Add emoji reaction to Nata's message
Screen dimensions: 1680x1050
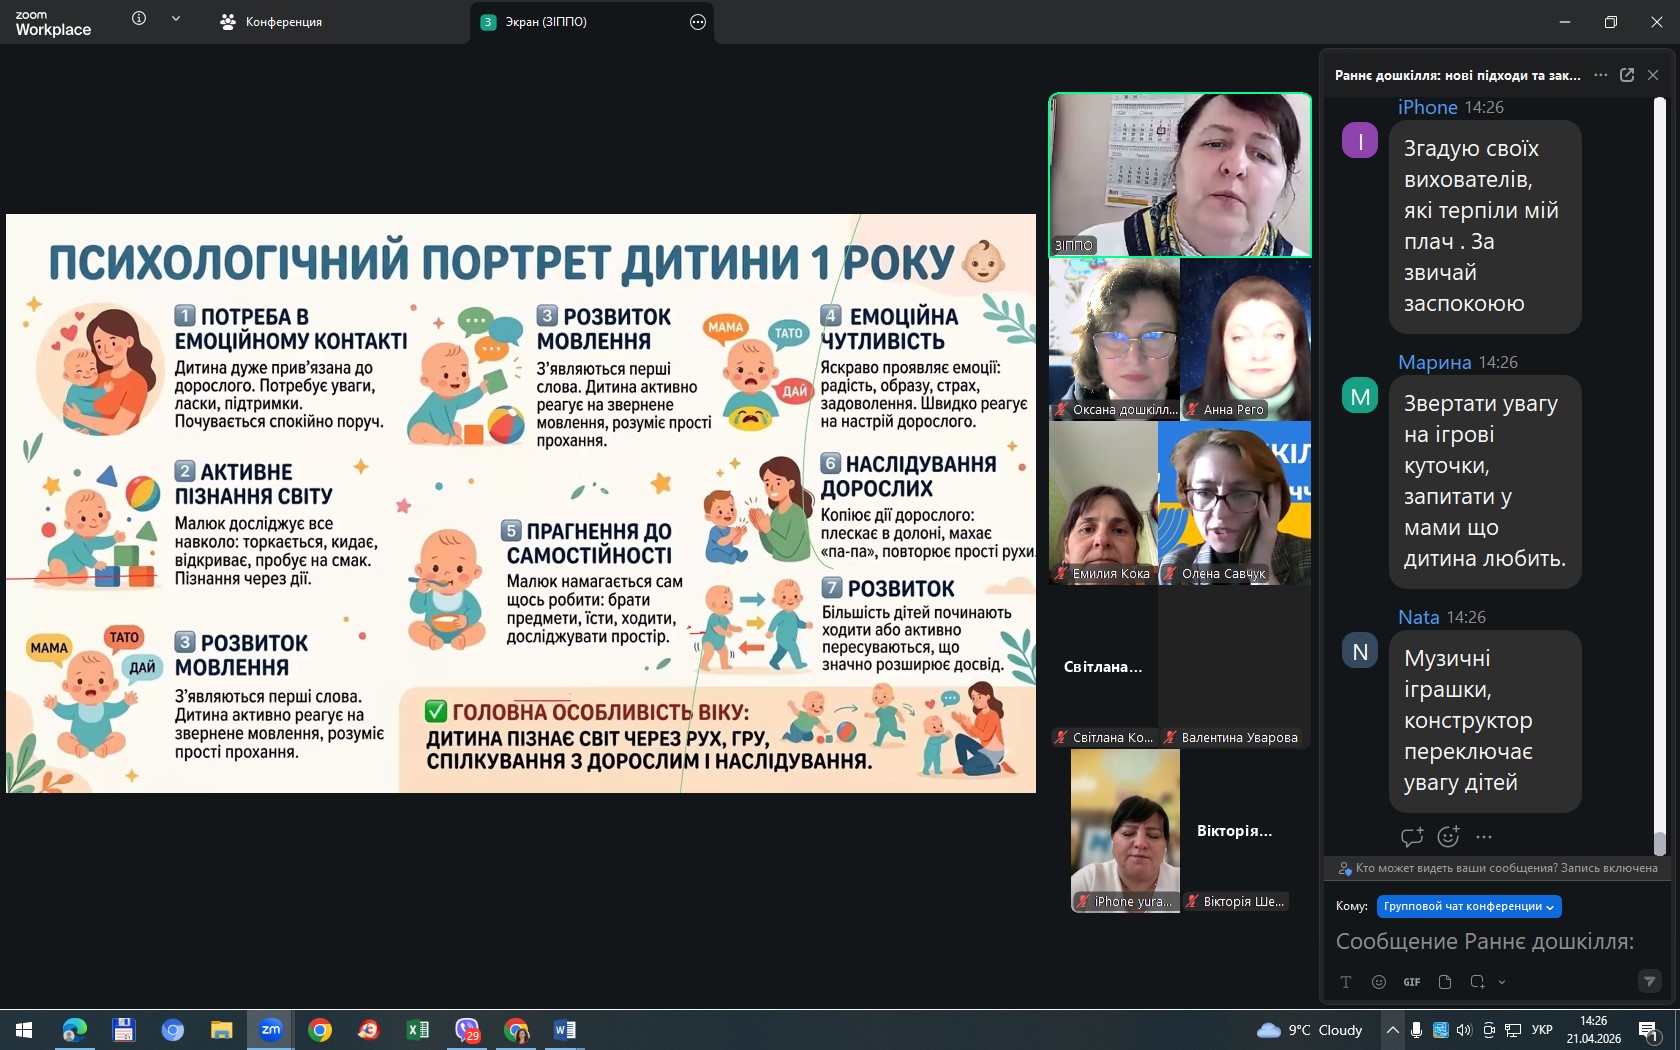[x=1448, y=837]
